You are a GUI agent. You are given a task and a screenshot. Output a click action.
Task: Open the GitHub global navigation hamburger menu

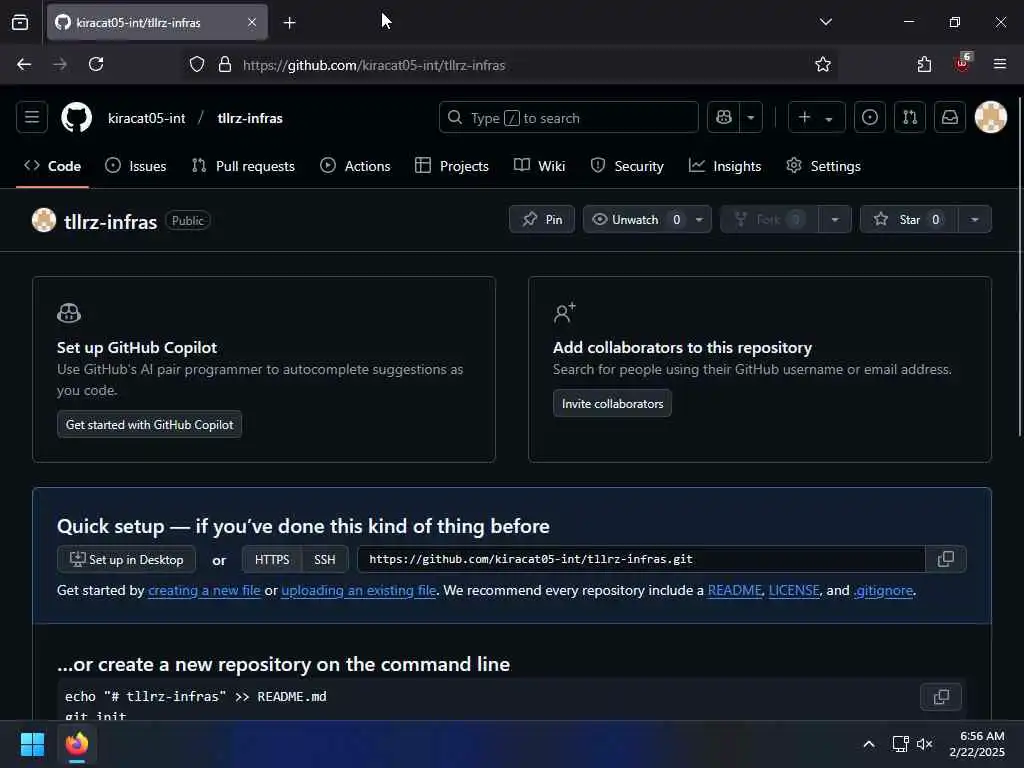click(x=31, y=118)
